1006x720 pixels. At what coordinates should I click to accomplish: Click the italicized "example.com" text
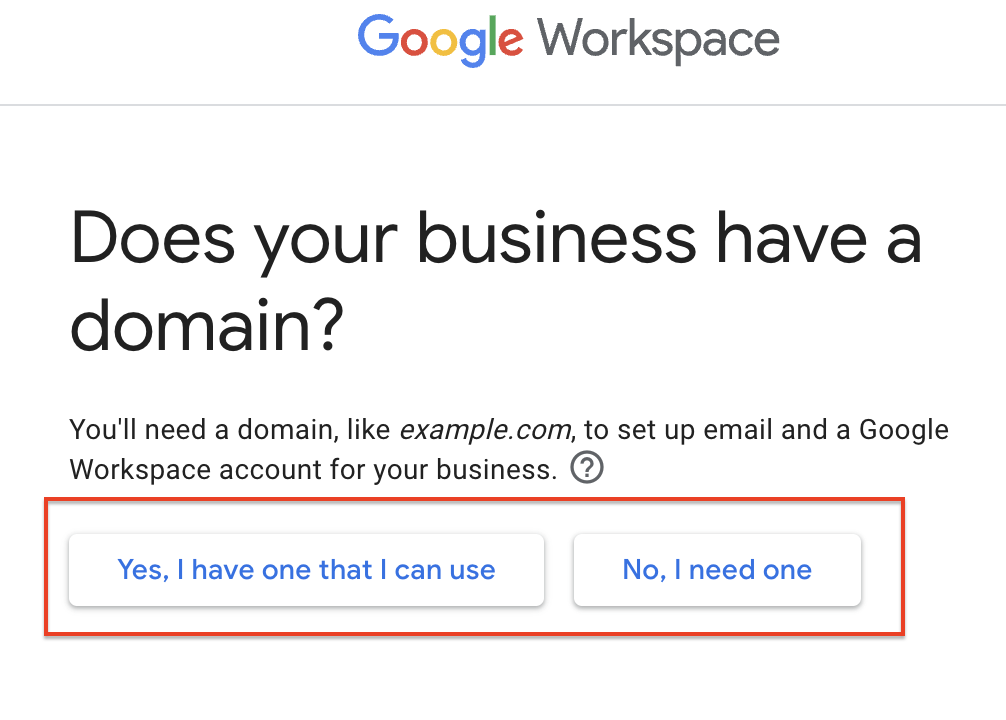pos(484,429)
